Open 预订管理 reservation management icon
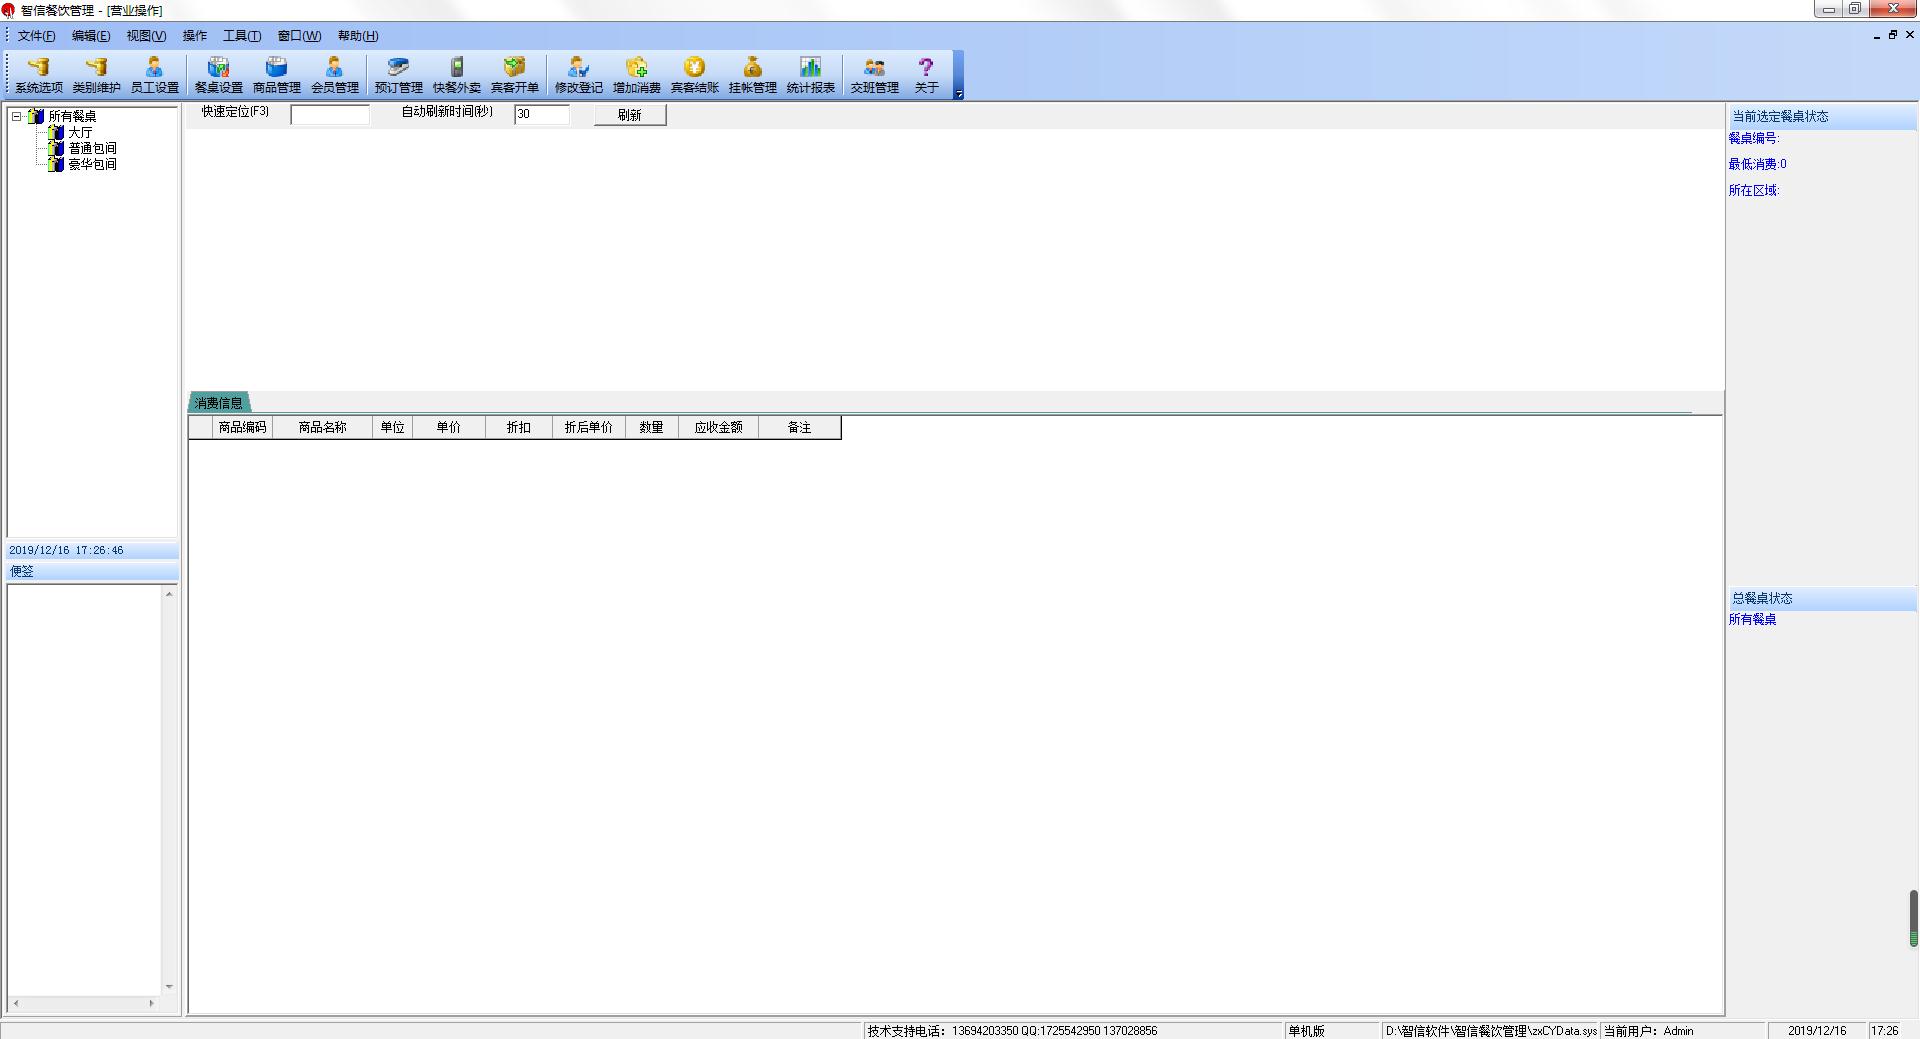 pyautogui.click(x=398, y=74)
